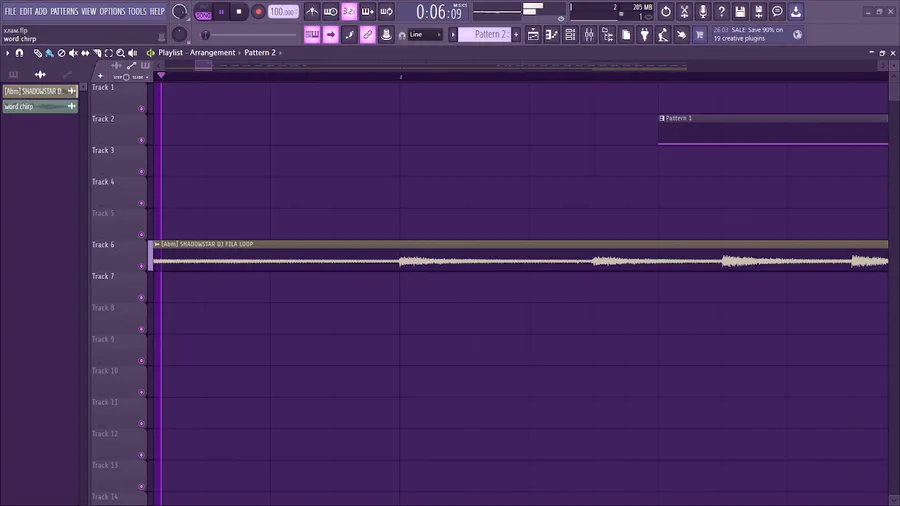Expand breadcrumb arrow after Pattern 2
This screenshot has height=506, width=900.
(x=280, y=53)
